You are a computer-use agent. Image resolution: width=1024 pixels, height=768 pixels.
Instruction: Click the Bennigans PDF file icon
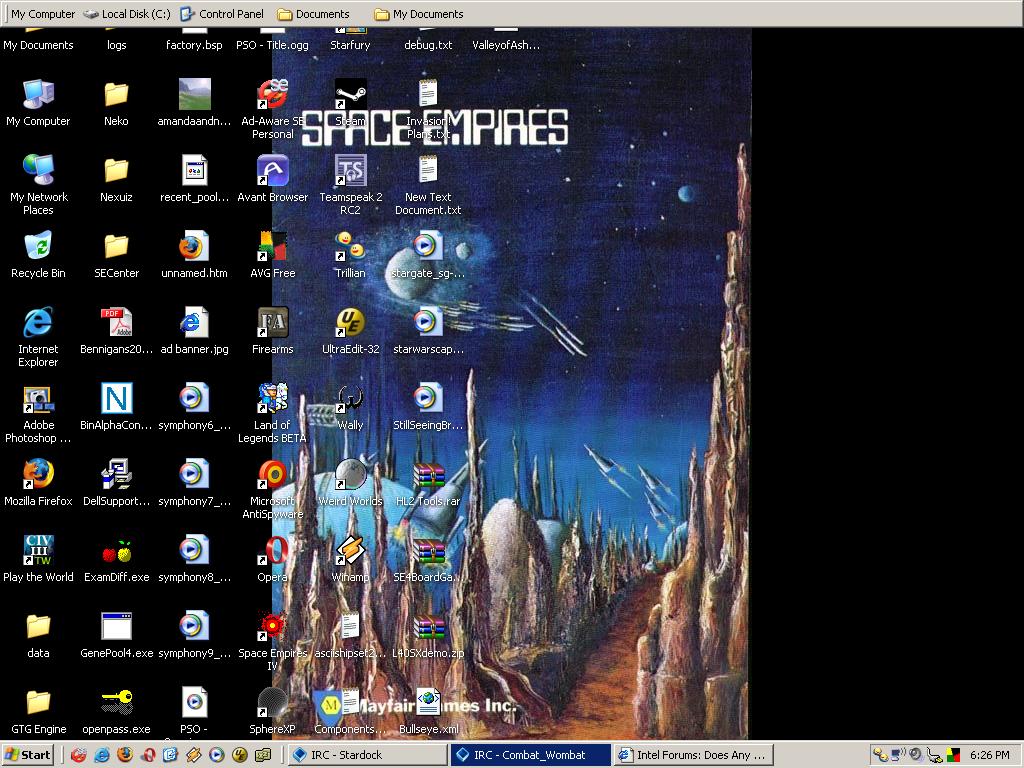point(116,324)
